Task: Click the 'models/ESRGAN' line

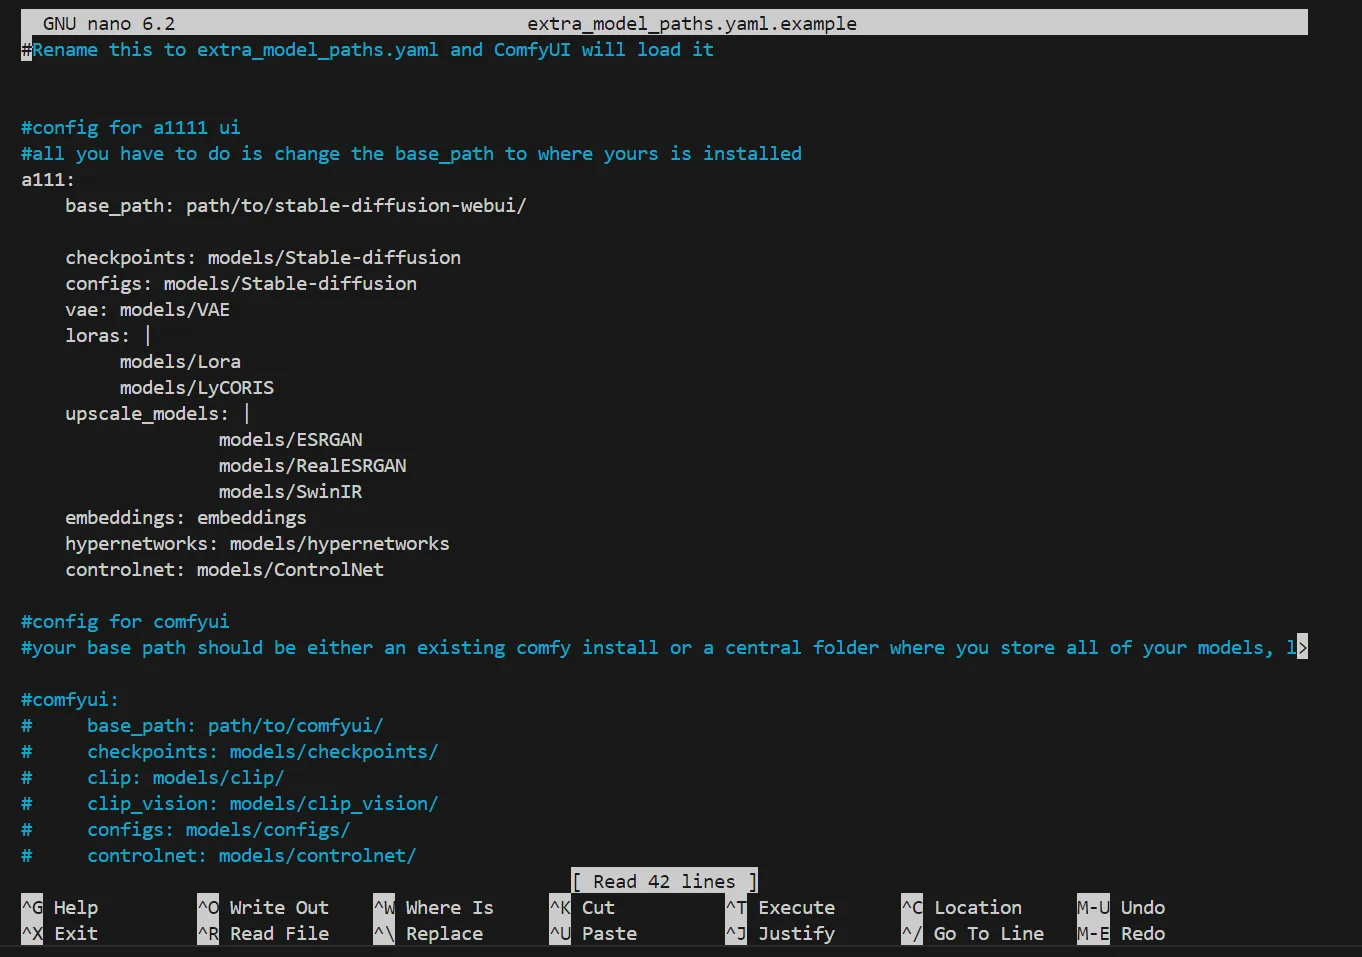Action: [291, 439]
